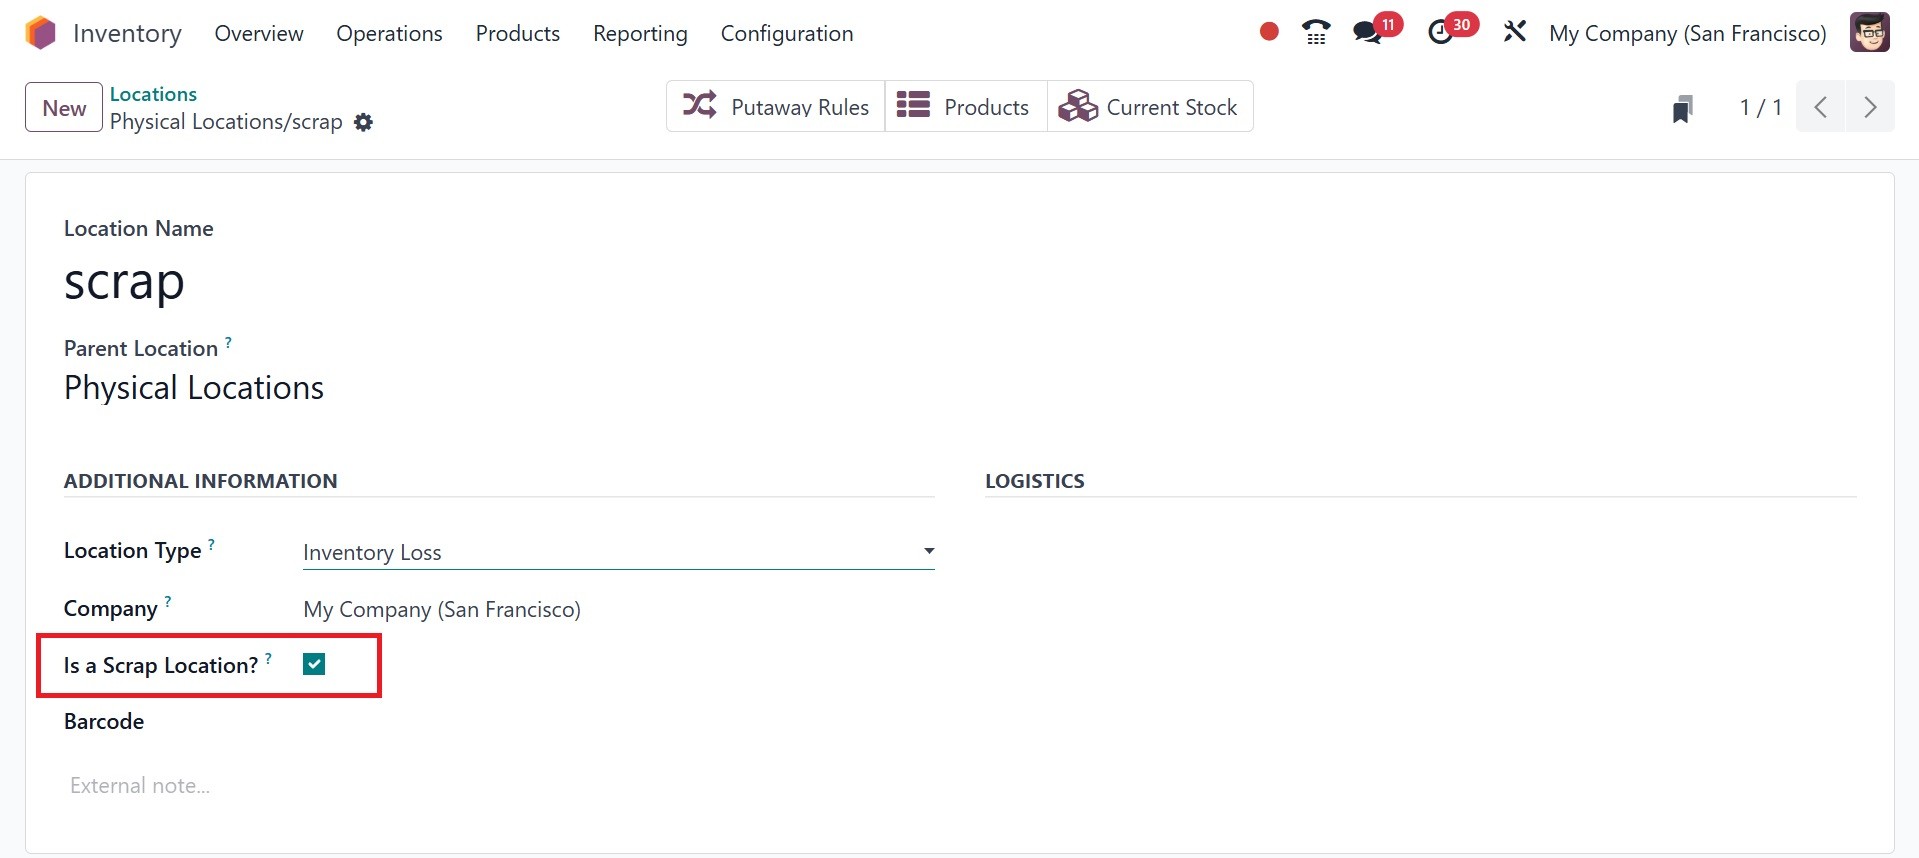
Task: Open the Reporting menu
Action: [x=640, y=33]
